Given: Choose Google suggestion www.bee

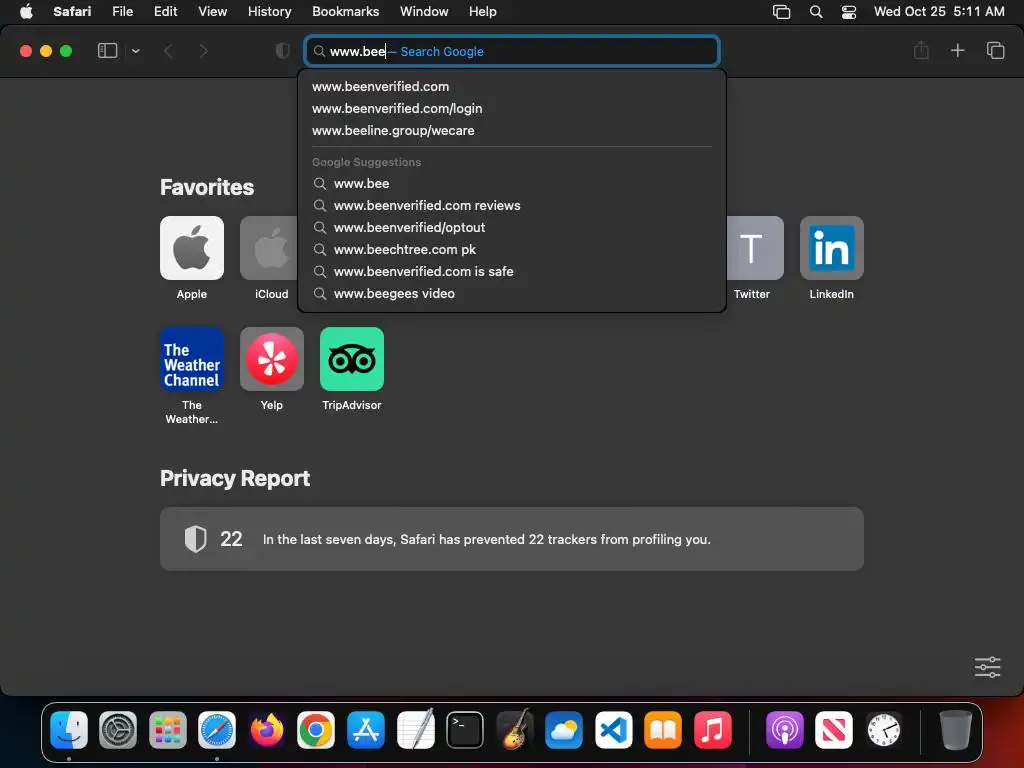Looking at the screenshot, I should pos(512,184).
